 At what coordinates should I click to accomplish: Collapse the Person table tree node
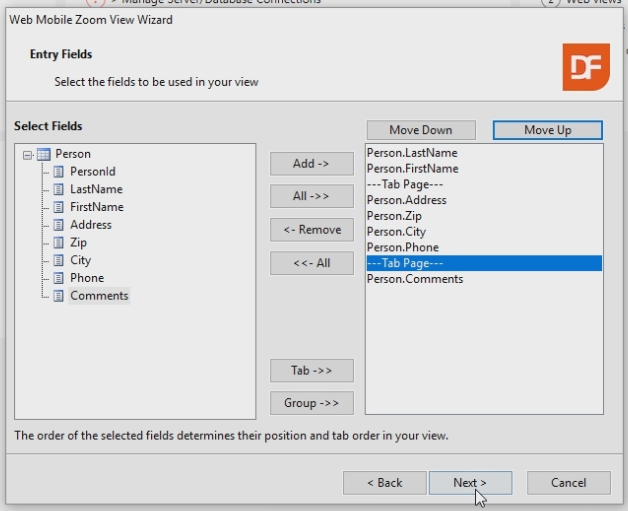click(x=27, y=154)
